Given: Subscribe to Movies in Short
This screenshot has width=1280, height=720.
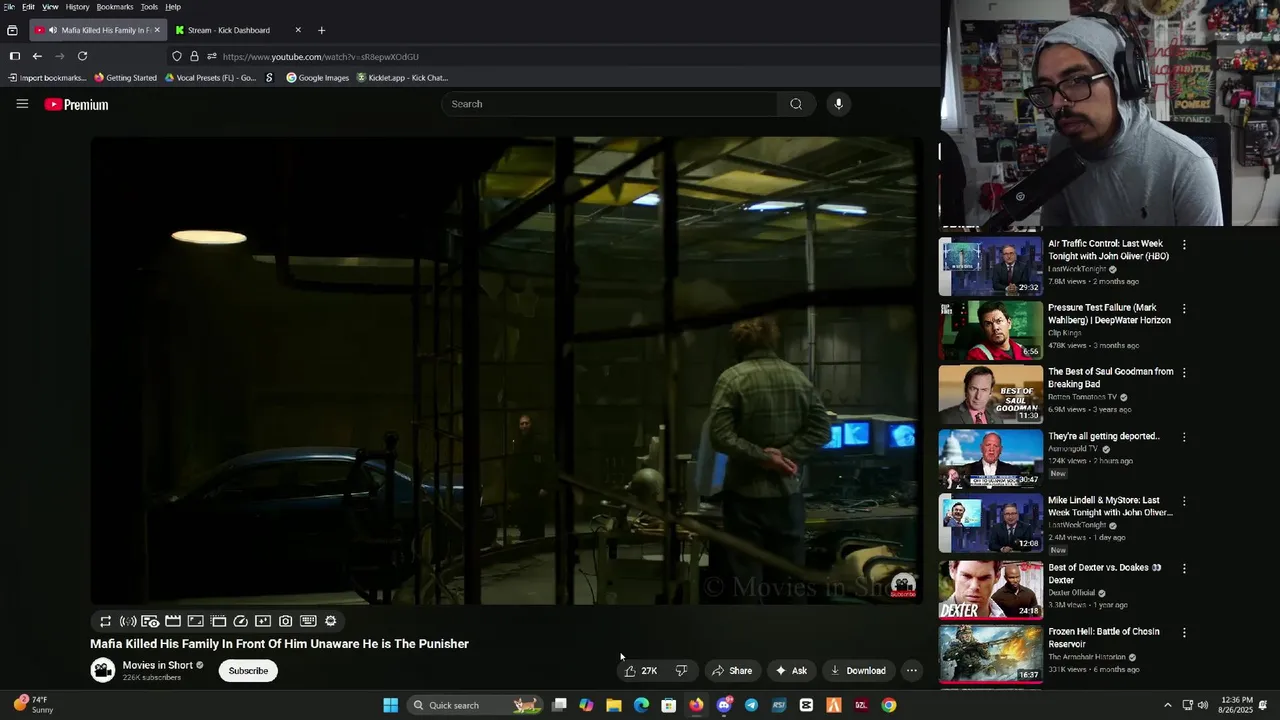Looking at the screenshot, I should pyautogui.click(x=248, y=671).
